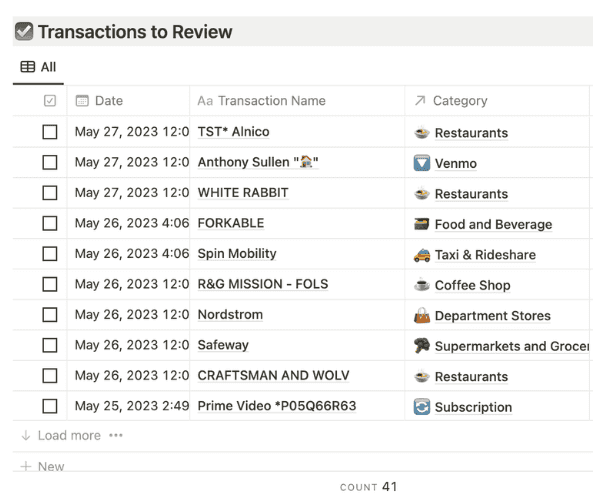Open the R&G MISSION - FOLS page
This screenshot has height=500, width=600.
263,284
